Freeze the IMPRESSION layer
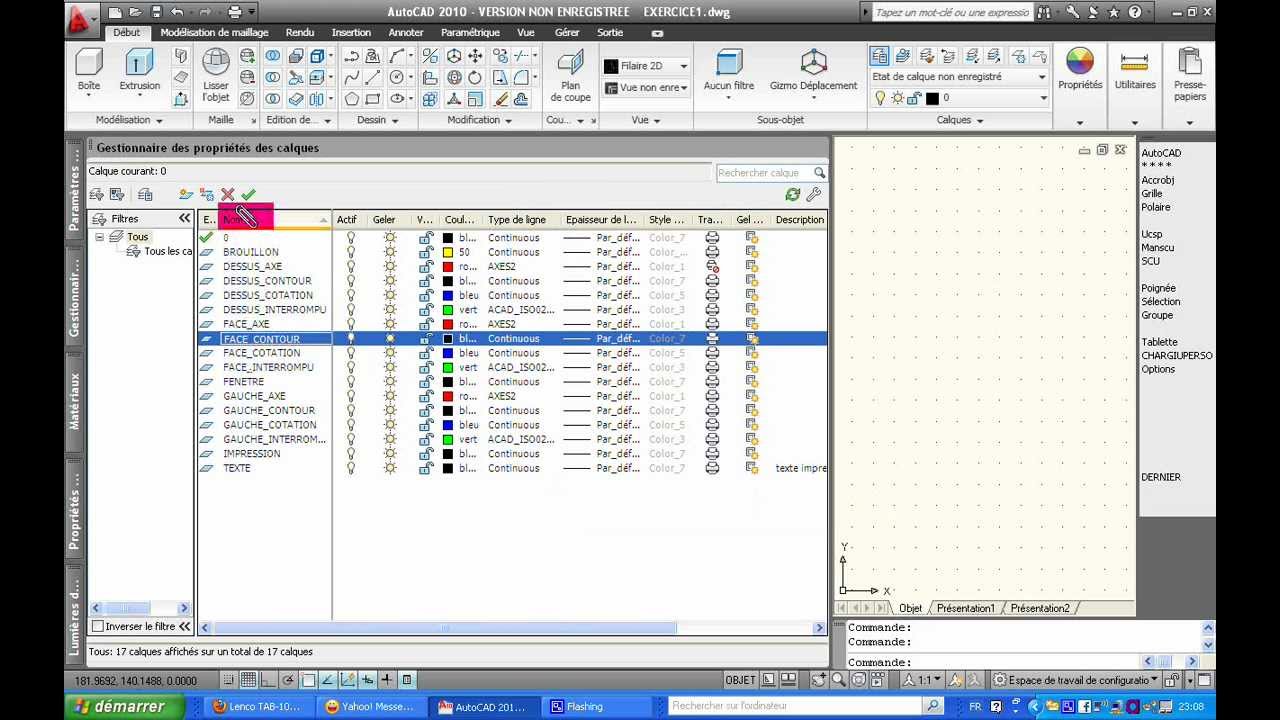This screenshot has width=1280, height=720. click(389, 454)
